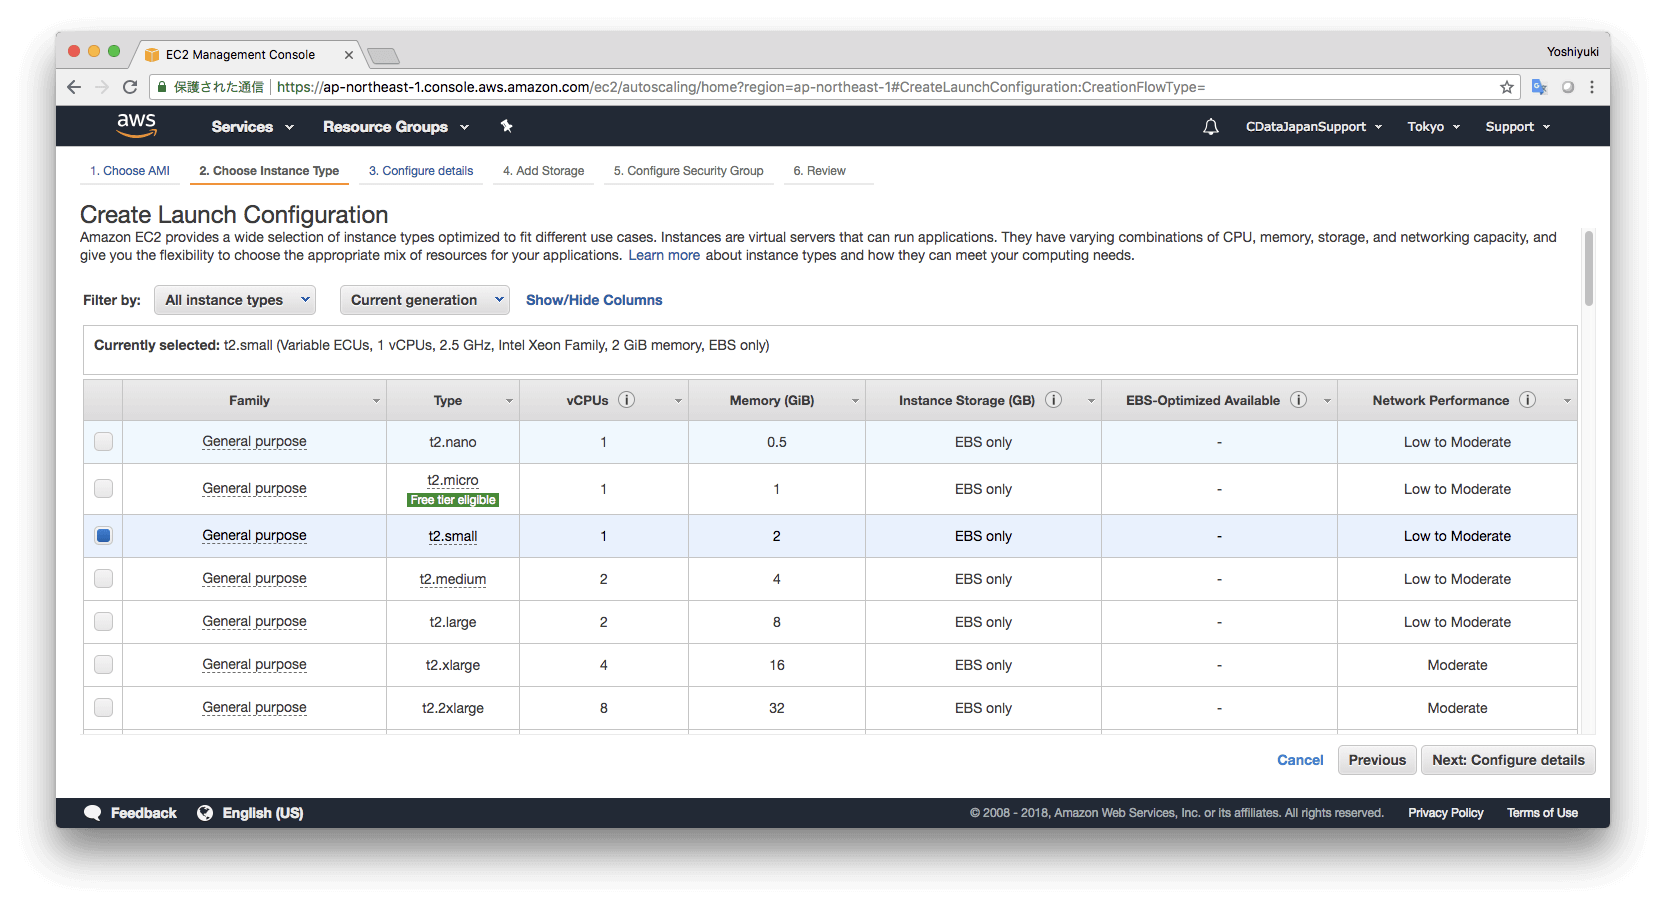Go to Configure details step tab
The image size is (1666, 908).
[421, 171]
